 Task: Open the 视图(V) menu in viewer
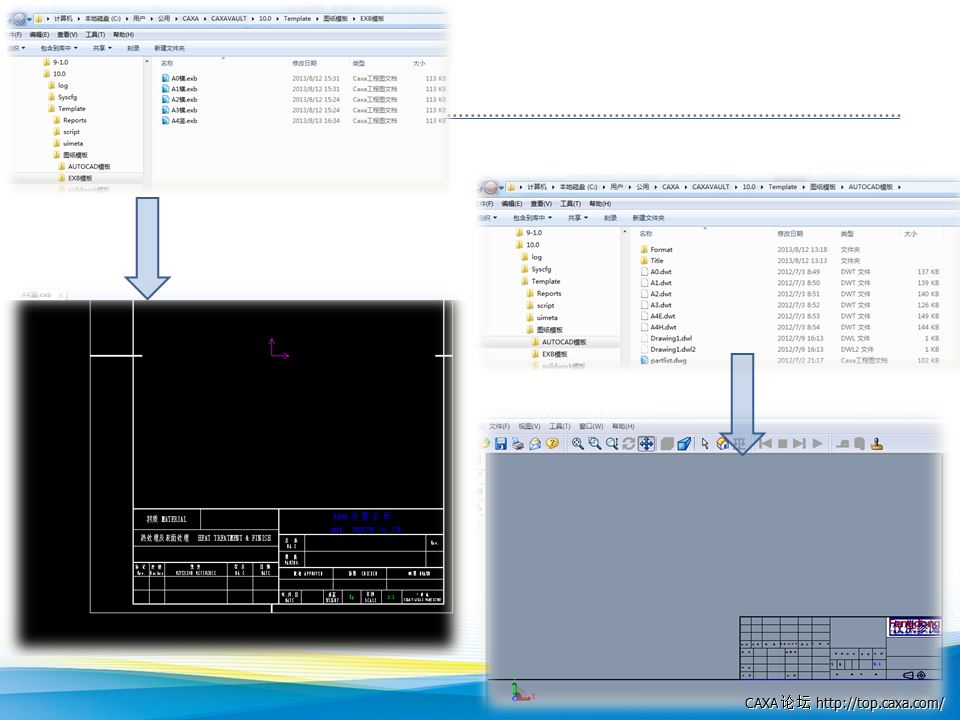pos(529,426)
